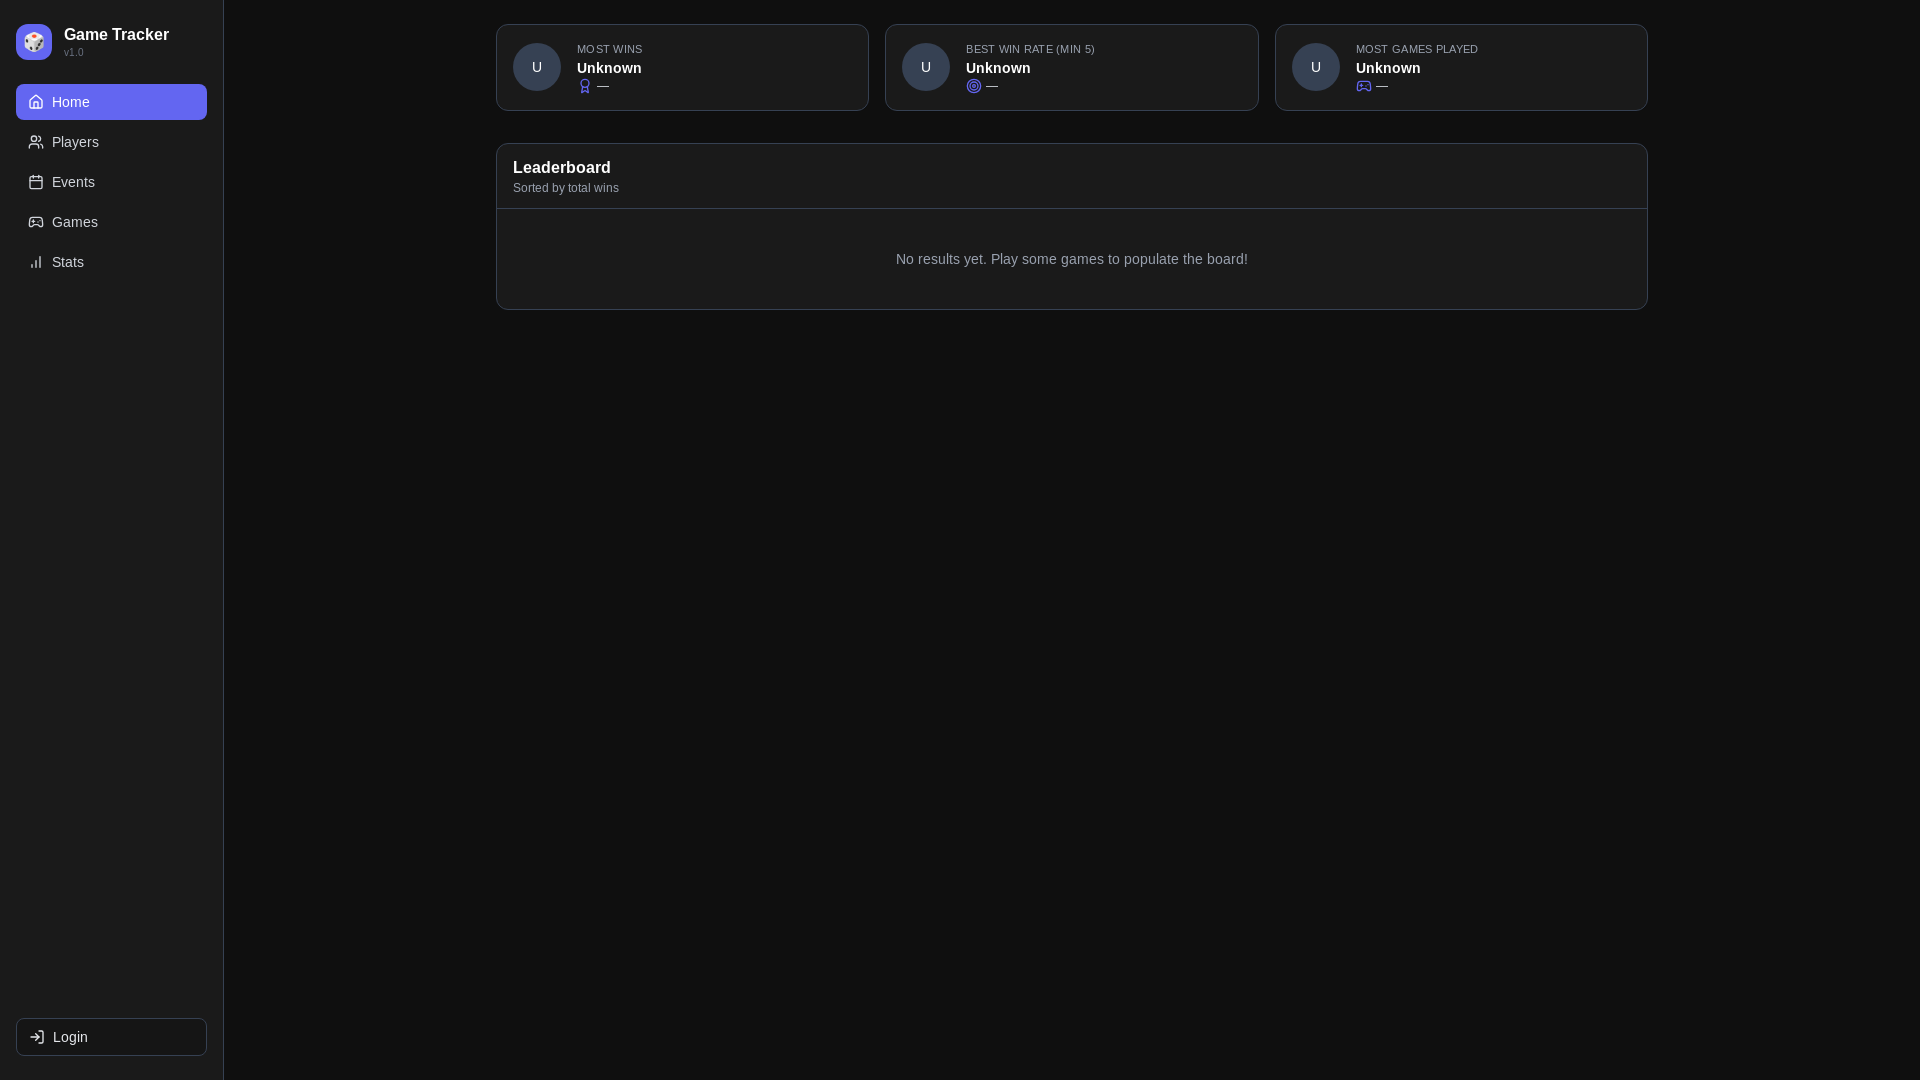Open the Events section
This screenshot has height=1080, width=1920.
point(111,182)
